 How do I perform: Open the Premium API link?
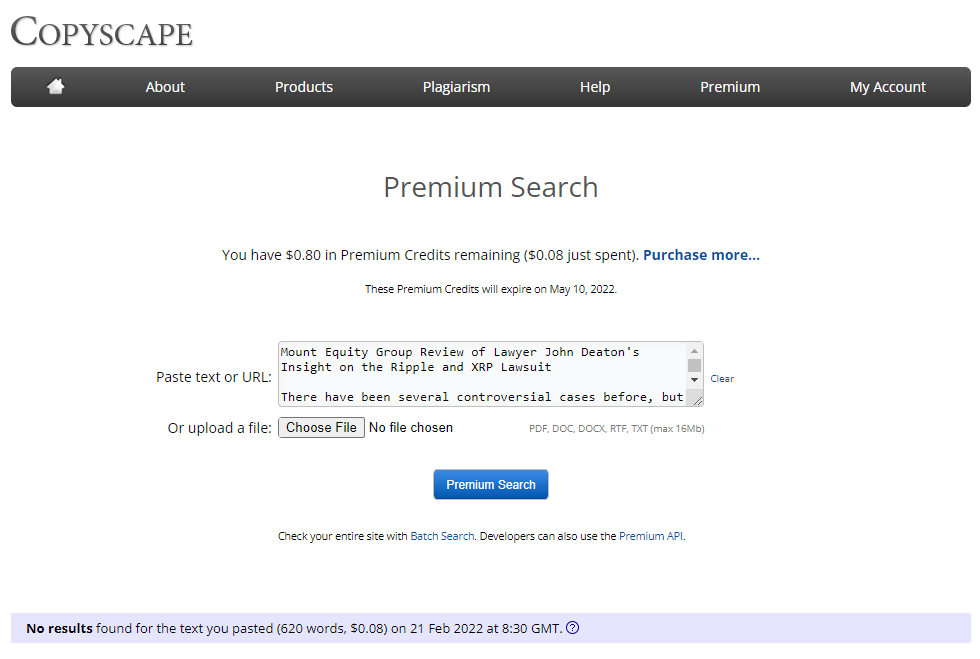coord(651,536)
